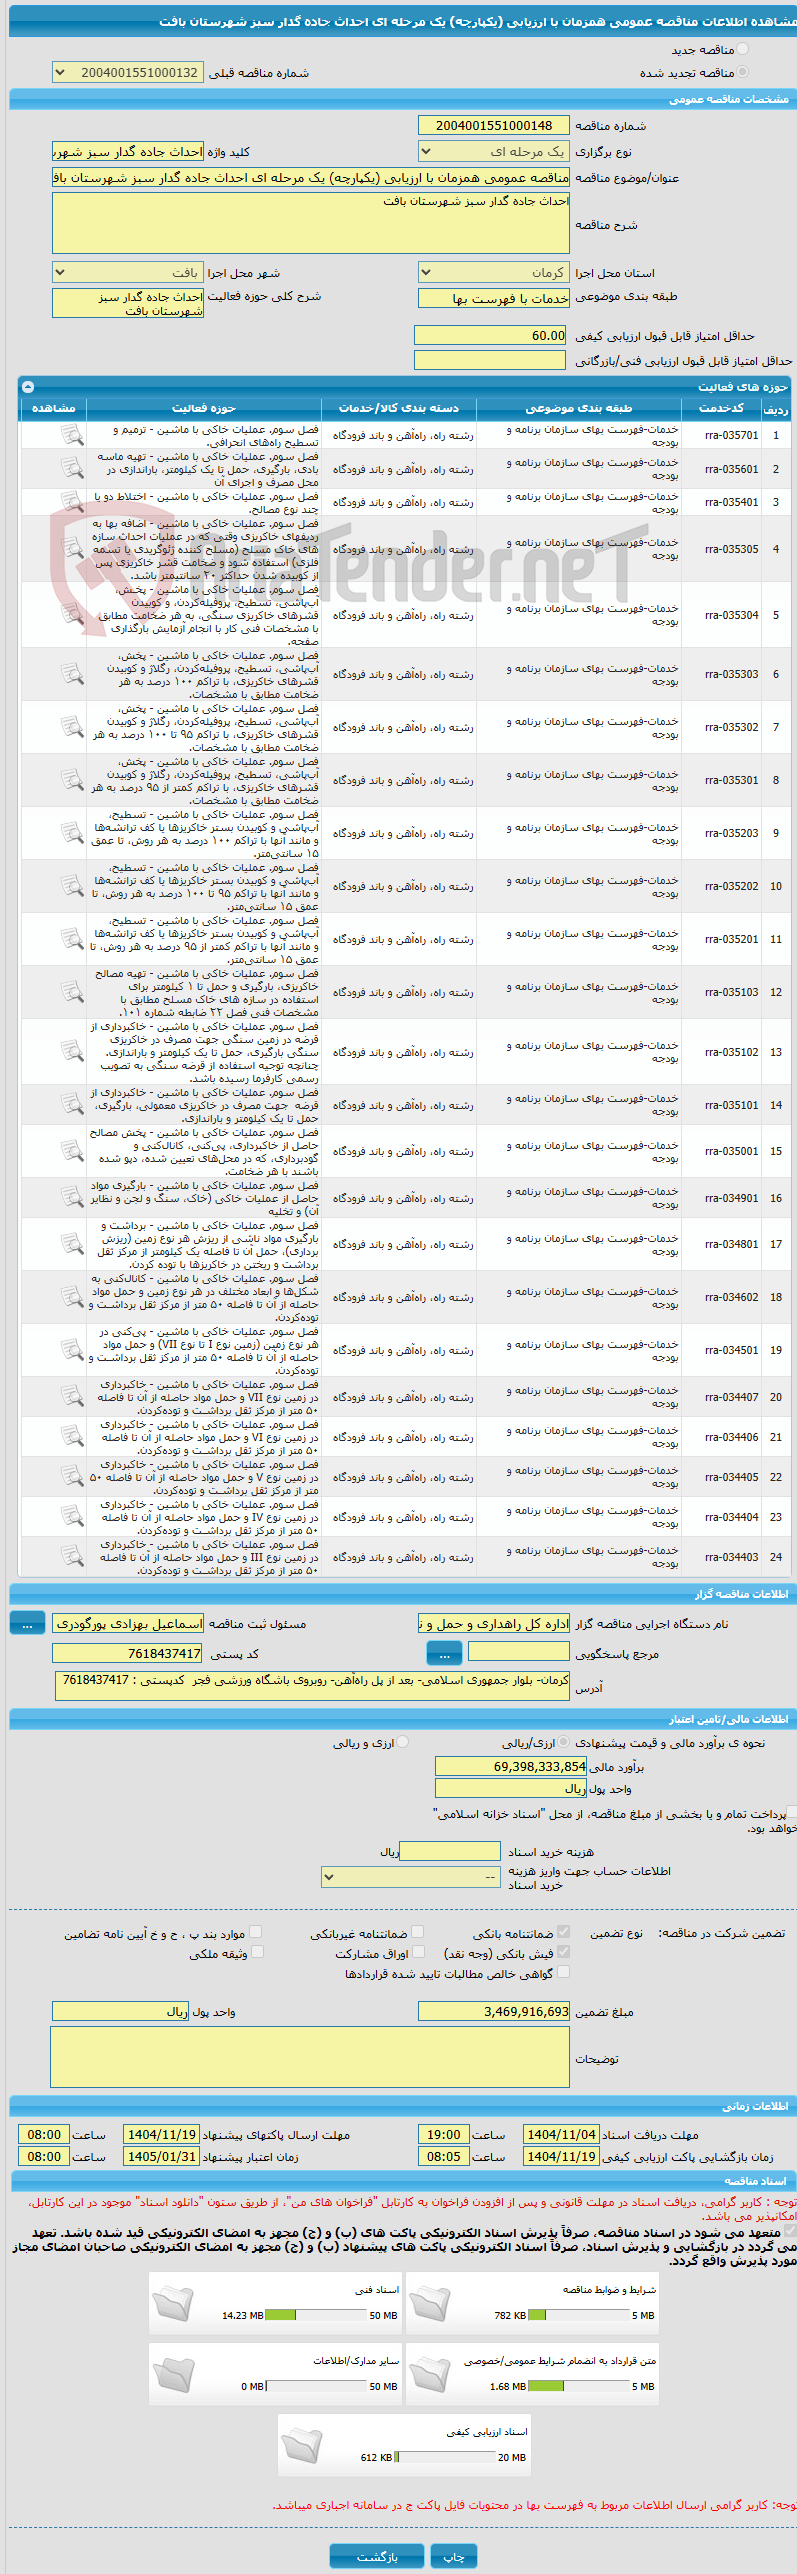Open the view icon for row rra-034501
Screen dimensions: 797x2574
[72, 1350]
